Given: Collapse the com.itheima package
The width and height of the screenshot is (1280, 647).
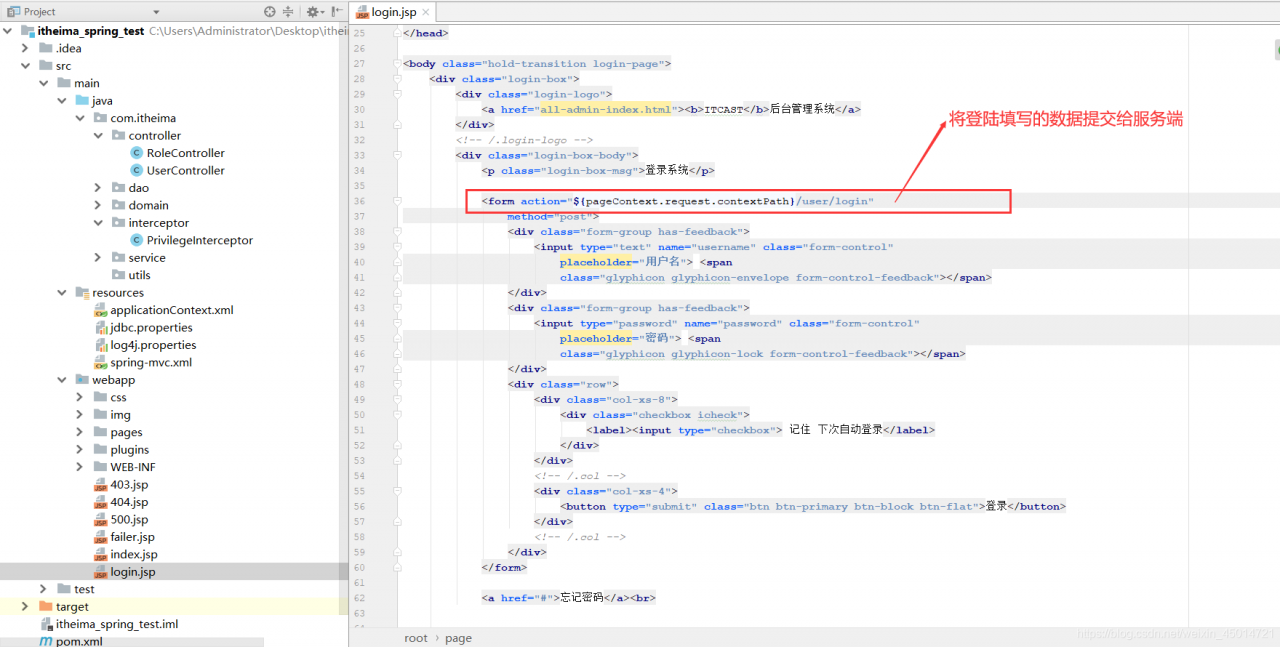Looking at the screenshot, I should tap(79, 118).
